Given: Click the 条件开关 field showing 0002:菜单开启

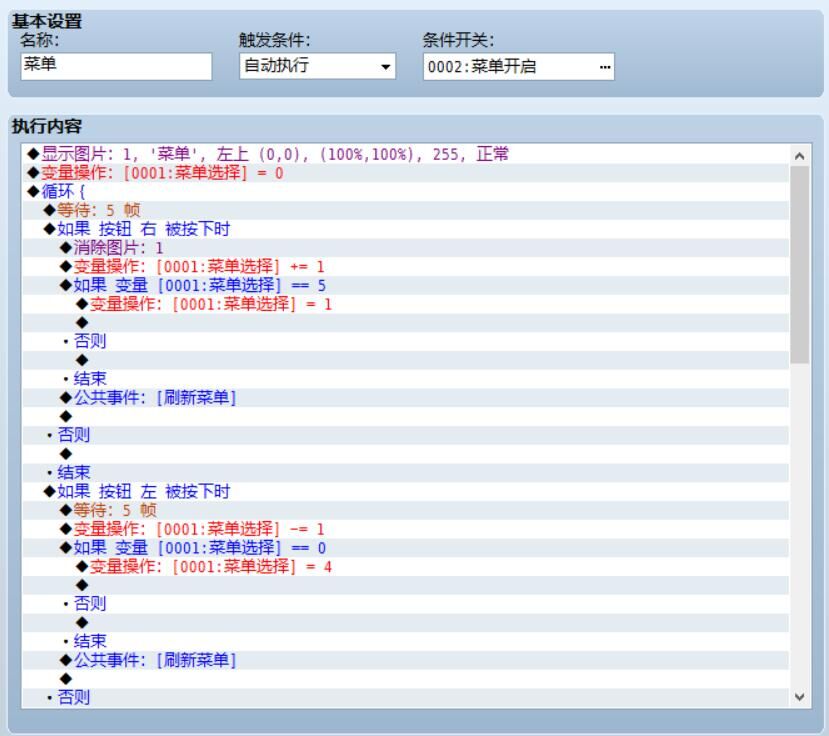Looking at the screenshot, I should click(x=519, y=67).
